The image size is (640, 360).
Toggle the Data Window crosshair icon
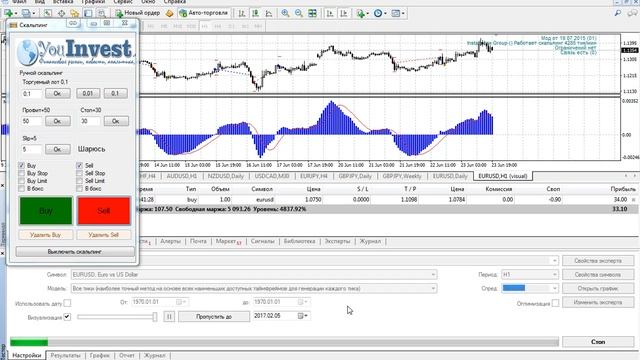tap(61, 13)
